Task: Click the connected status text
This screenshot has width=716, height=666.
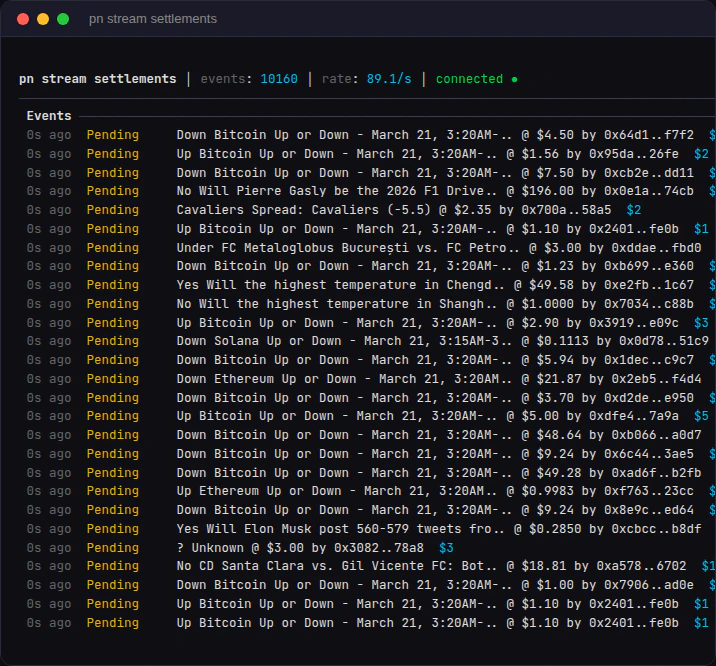Action: pyautogui.click(x=469, y=79)
